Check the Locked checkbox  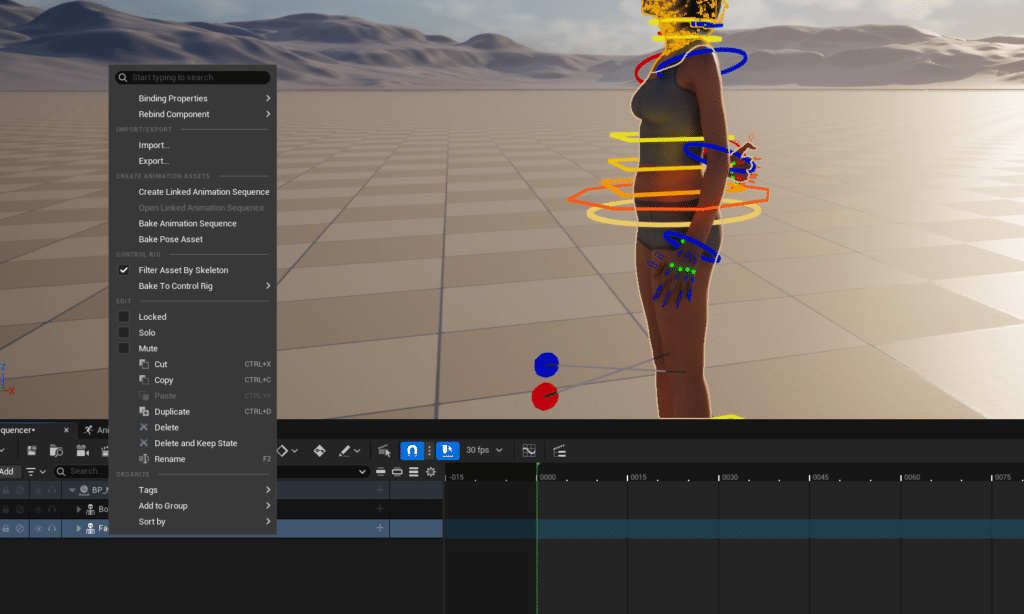(x=123, y=317)
